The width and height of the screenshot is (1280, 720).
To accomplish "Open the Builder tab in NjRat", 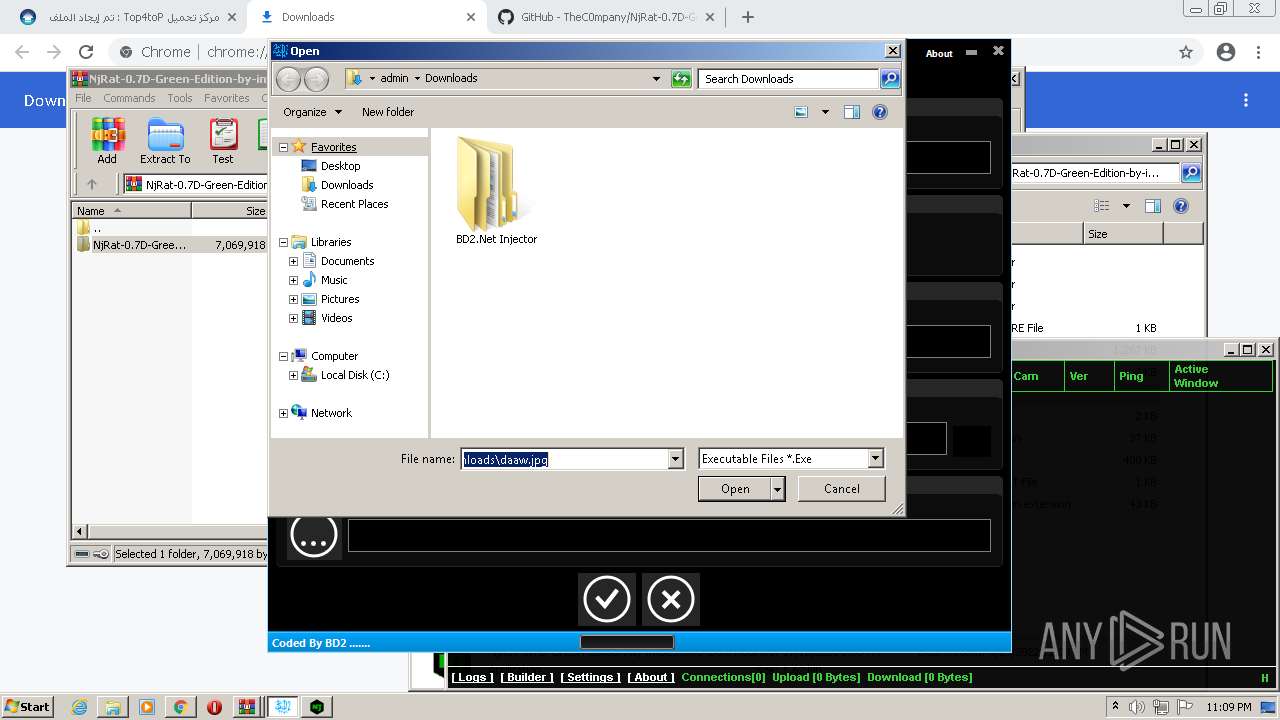I will point(526,677).
